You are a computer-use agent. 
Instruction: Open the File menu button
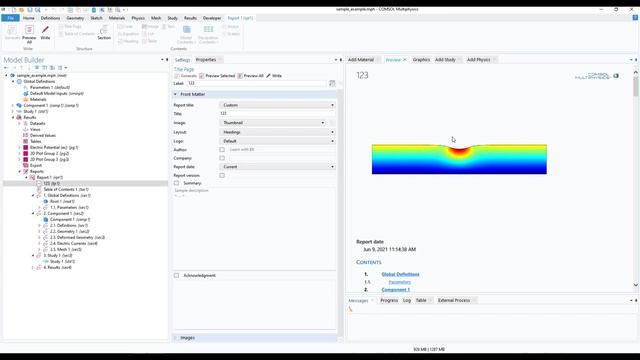pyautogui.click(x=11, y=18)
